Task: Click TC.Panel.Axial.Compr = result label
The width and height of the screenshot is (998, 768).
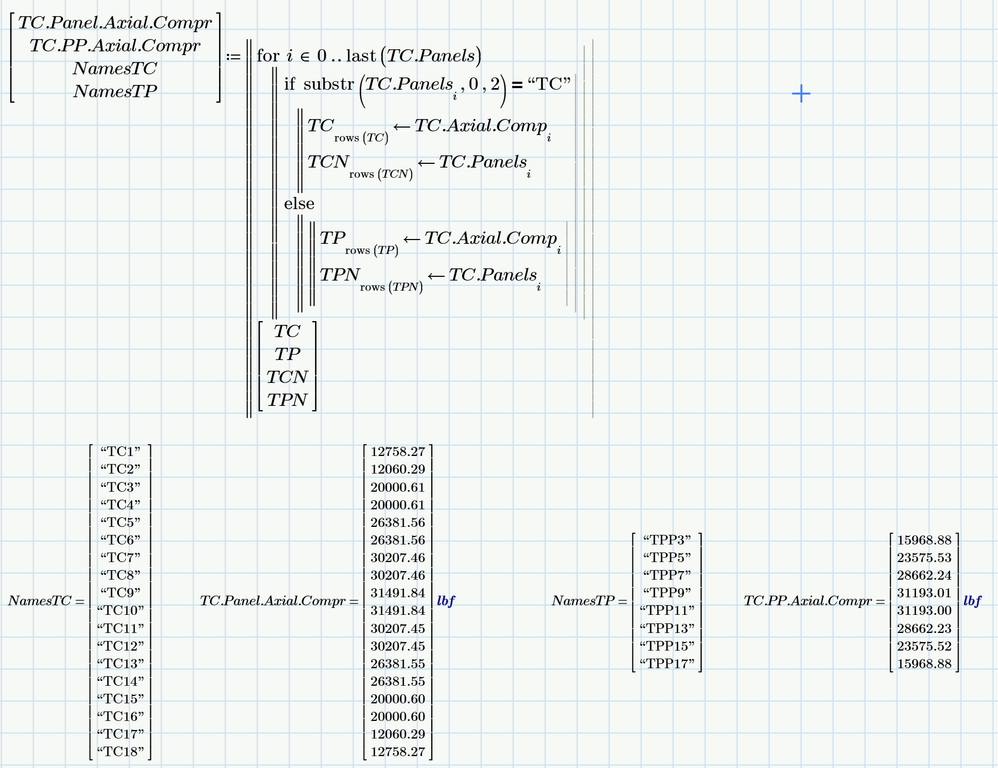Action: click(x=279, y=601)
